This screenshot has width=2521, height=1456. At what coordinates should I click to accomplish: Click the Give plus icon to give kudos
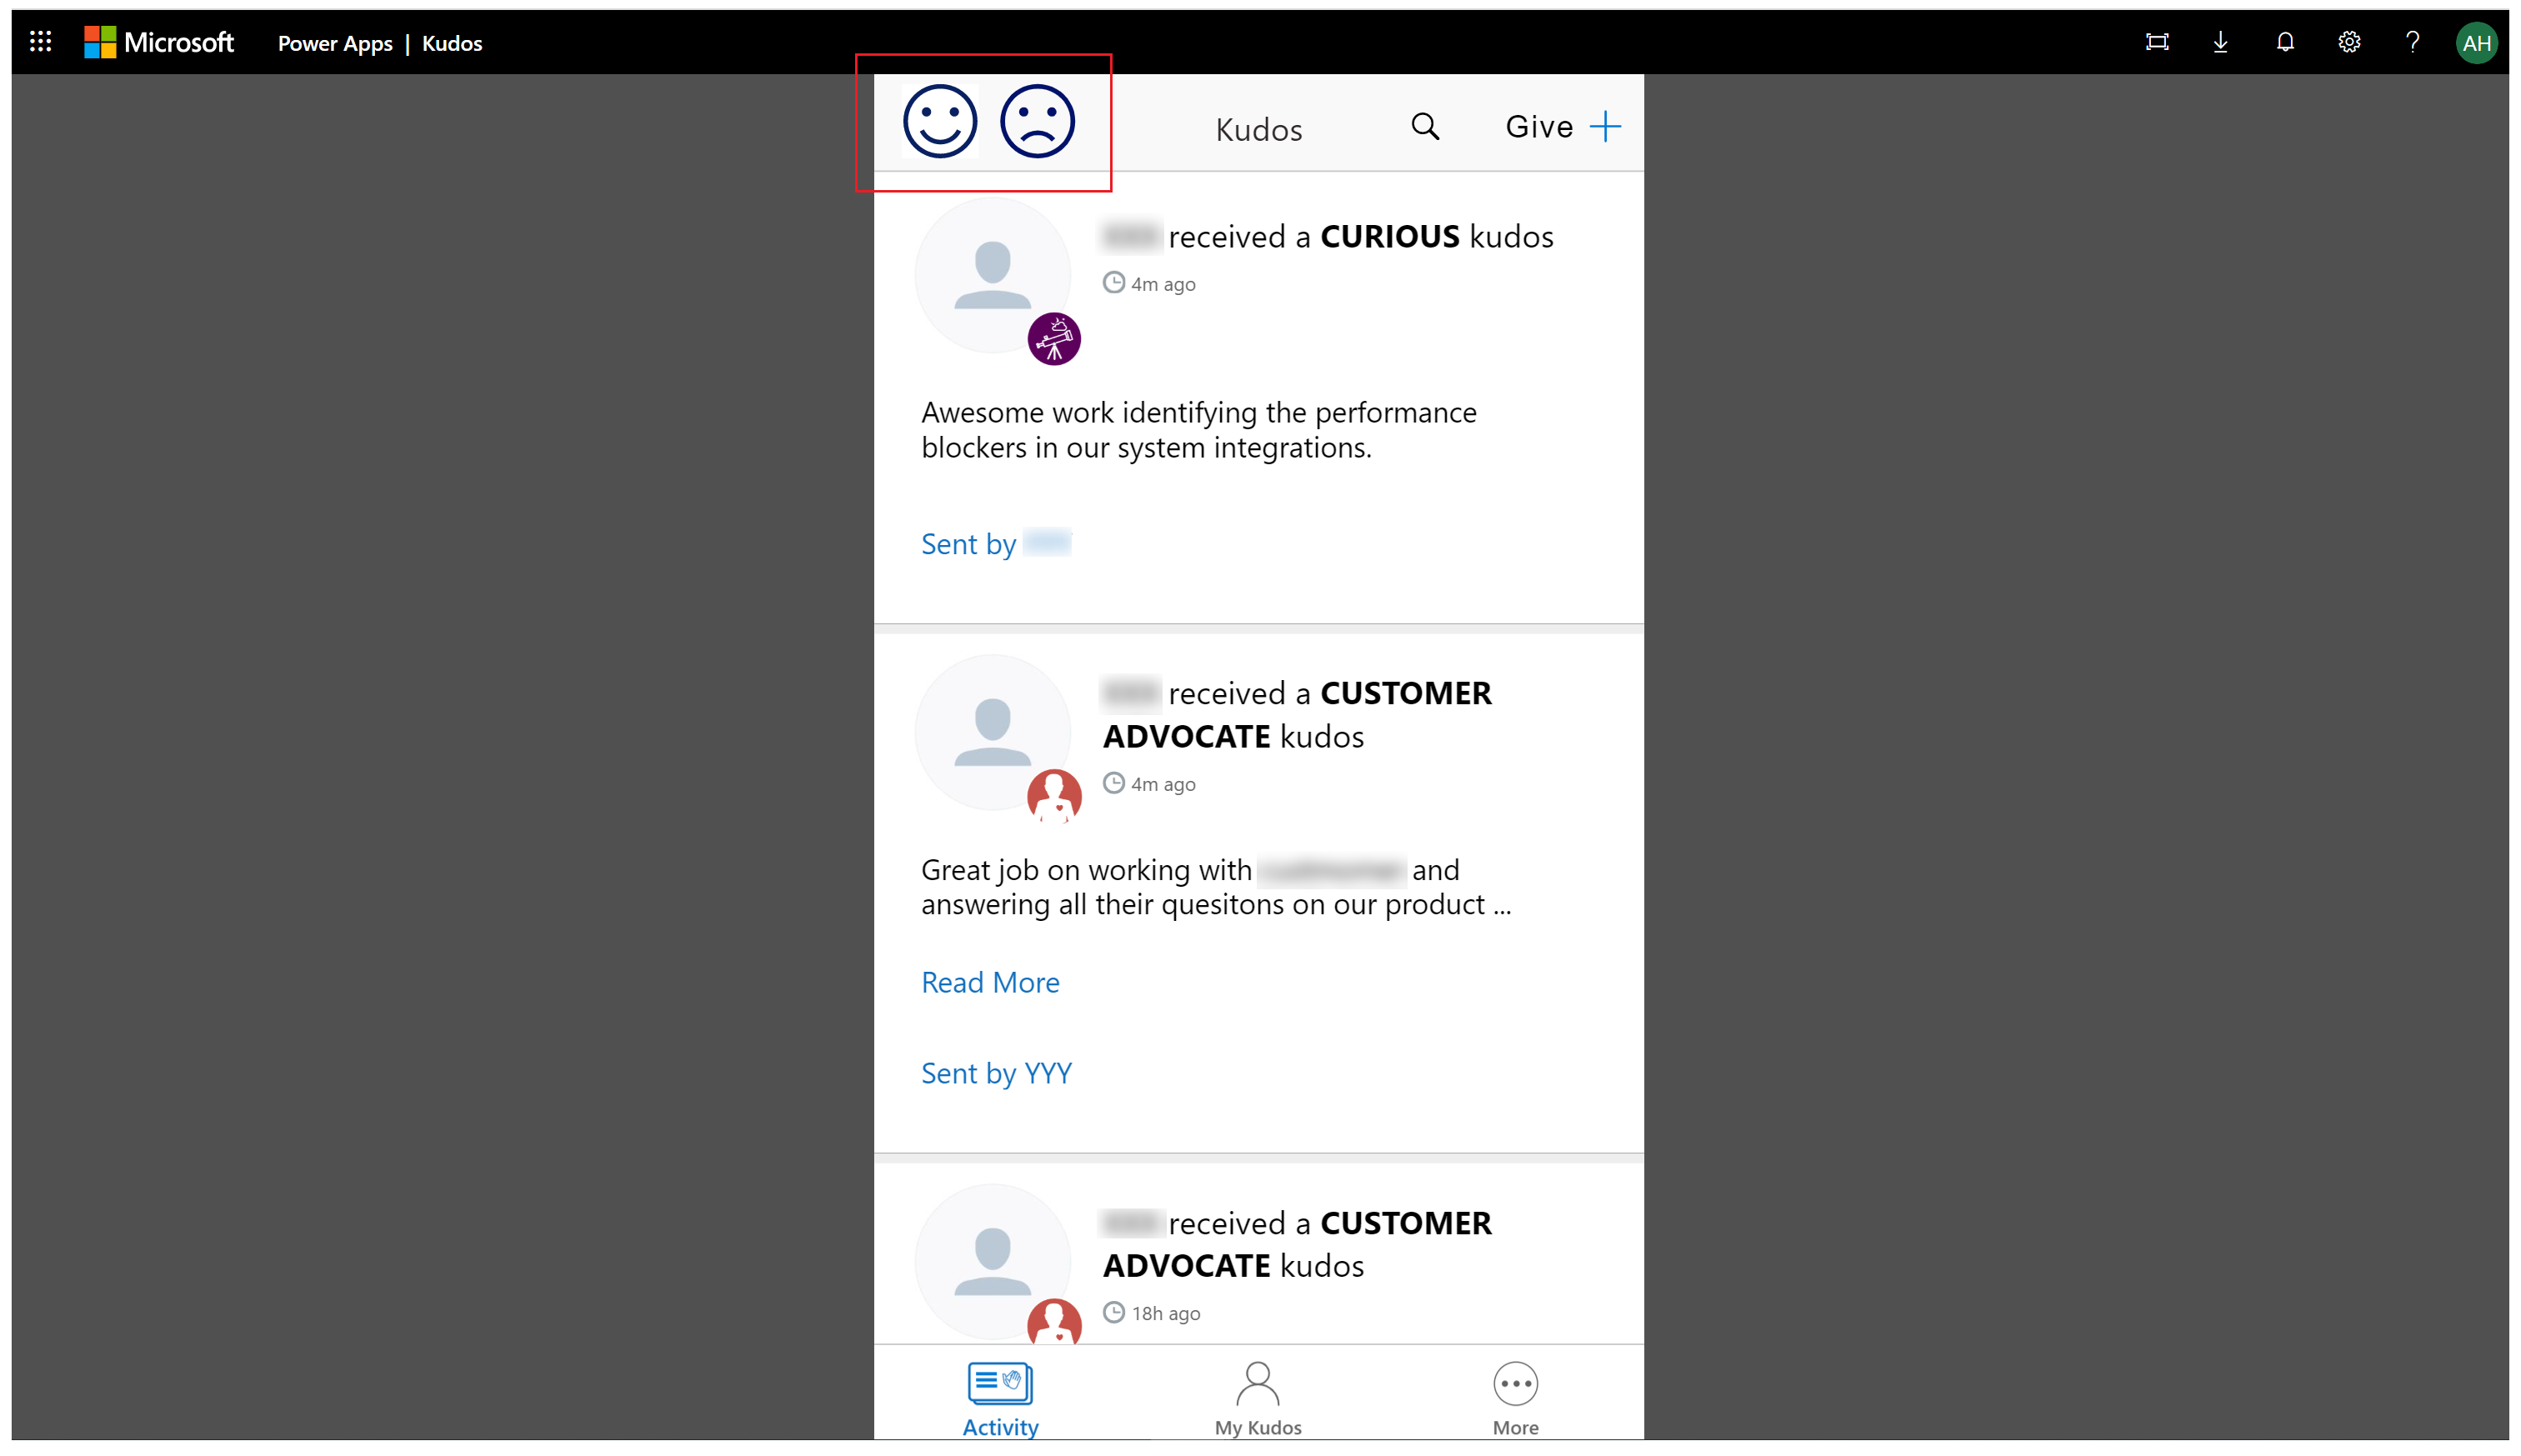click(x=1606, y=125)
